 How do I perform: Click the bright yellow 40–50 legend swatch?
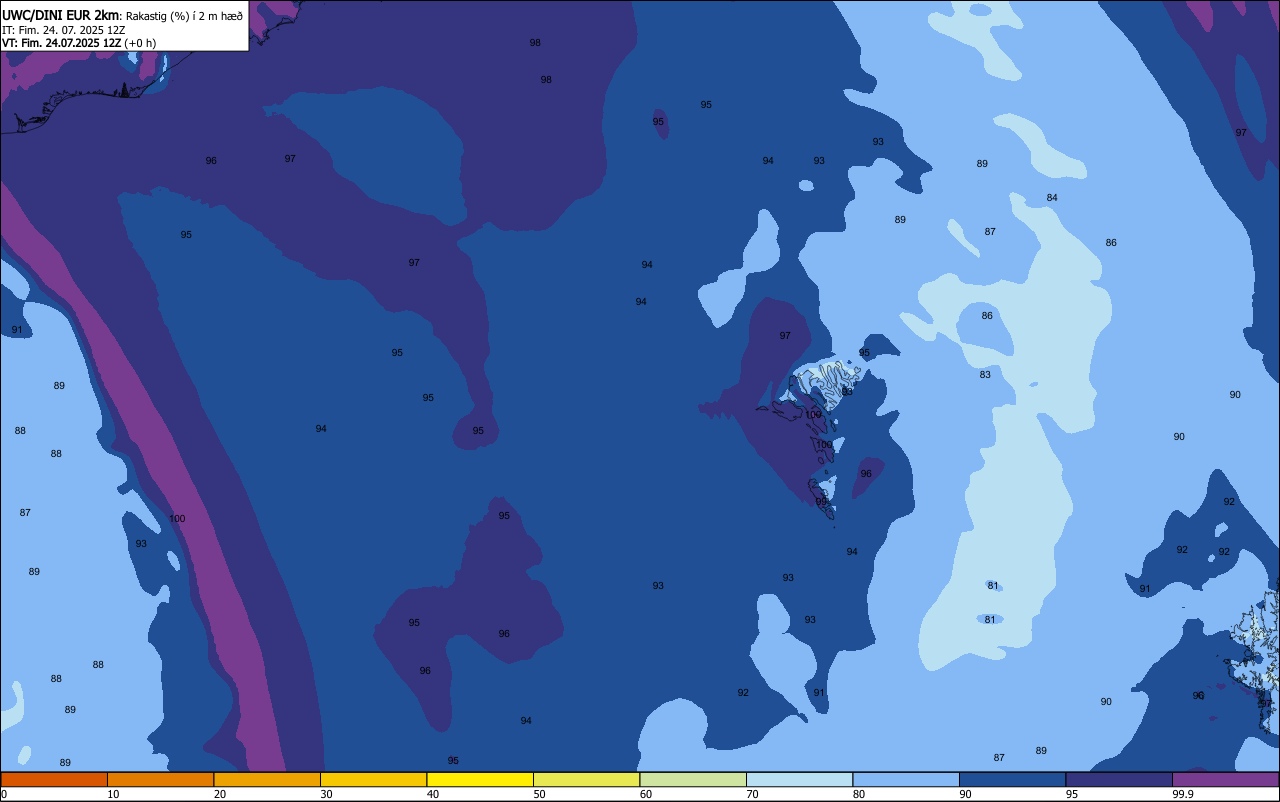pos(480,779)
